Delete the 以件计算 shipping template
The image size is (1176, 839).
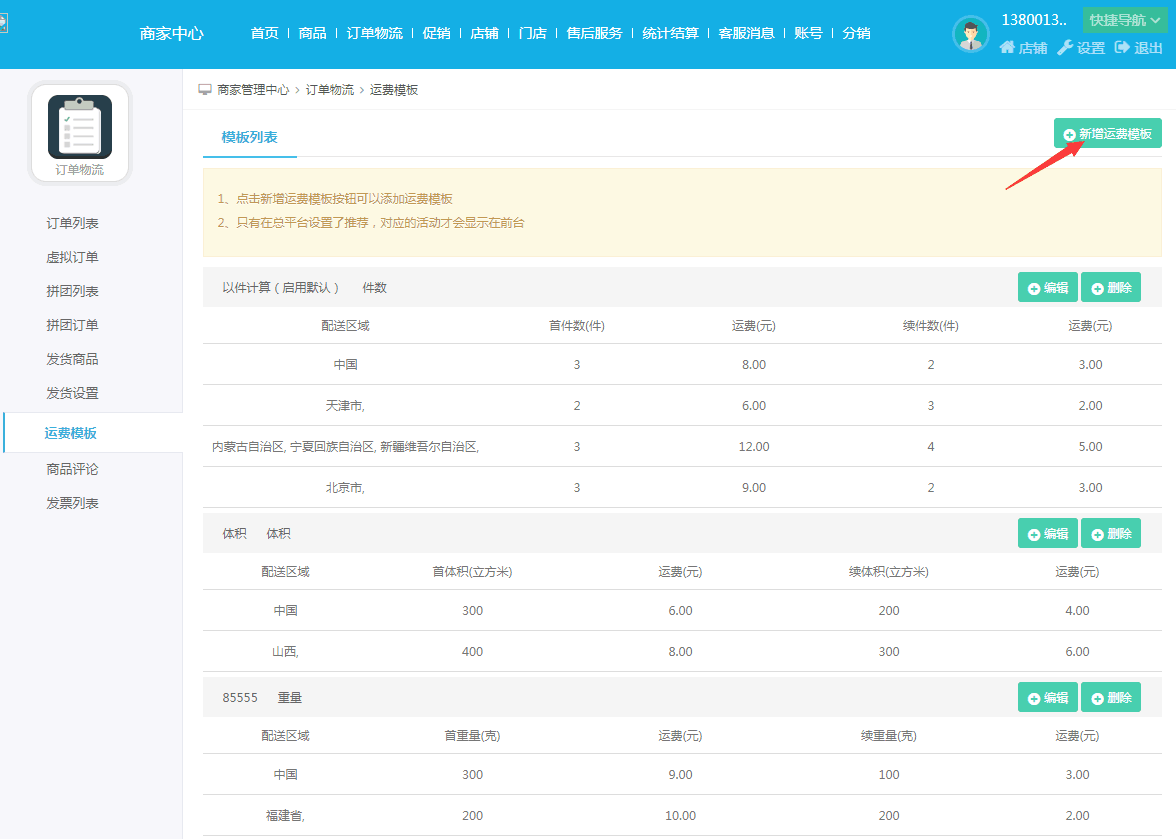coord(1110,288)
